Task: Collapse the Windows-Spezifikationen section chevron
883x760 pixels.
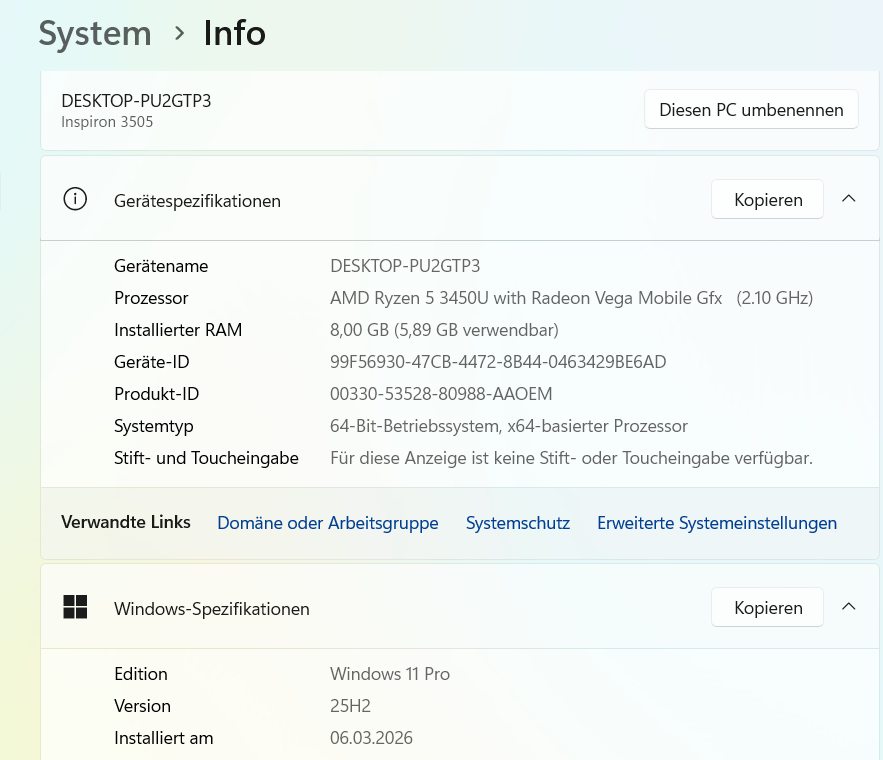Action: click(x=848, y=607)
